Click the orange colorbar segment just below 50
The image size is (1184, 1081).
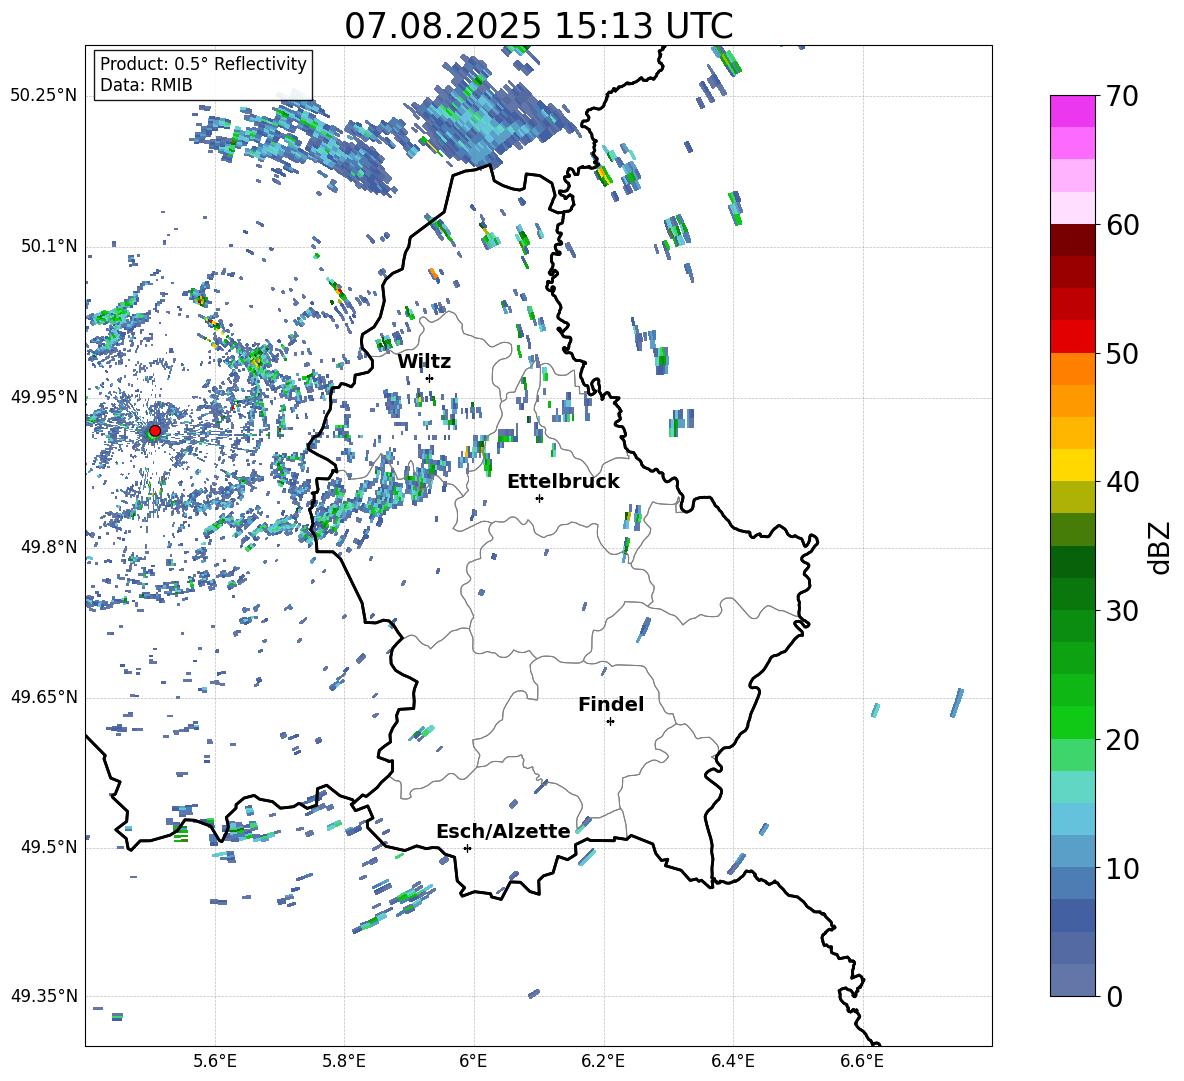pos(1073,368)
